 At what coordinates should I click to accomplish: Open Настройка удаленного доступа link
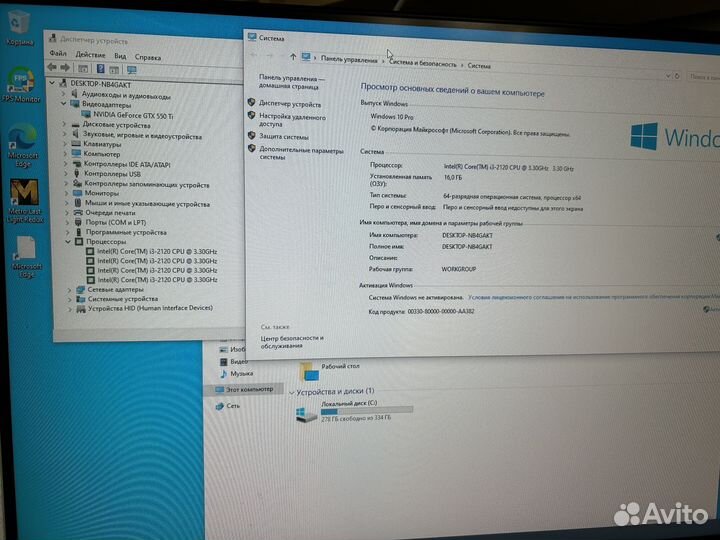(x=292, y=120)
